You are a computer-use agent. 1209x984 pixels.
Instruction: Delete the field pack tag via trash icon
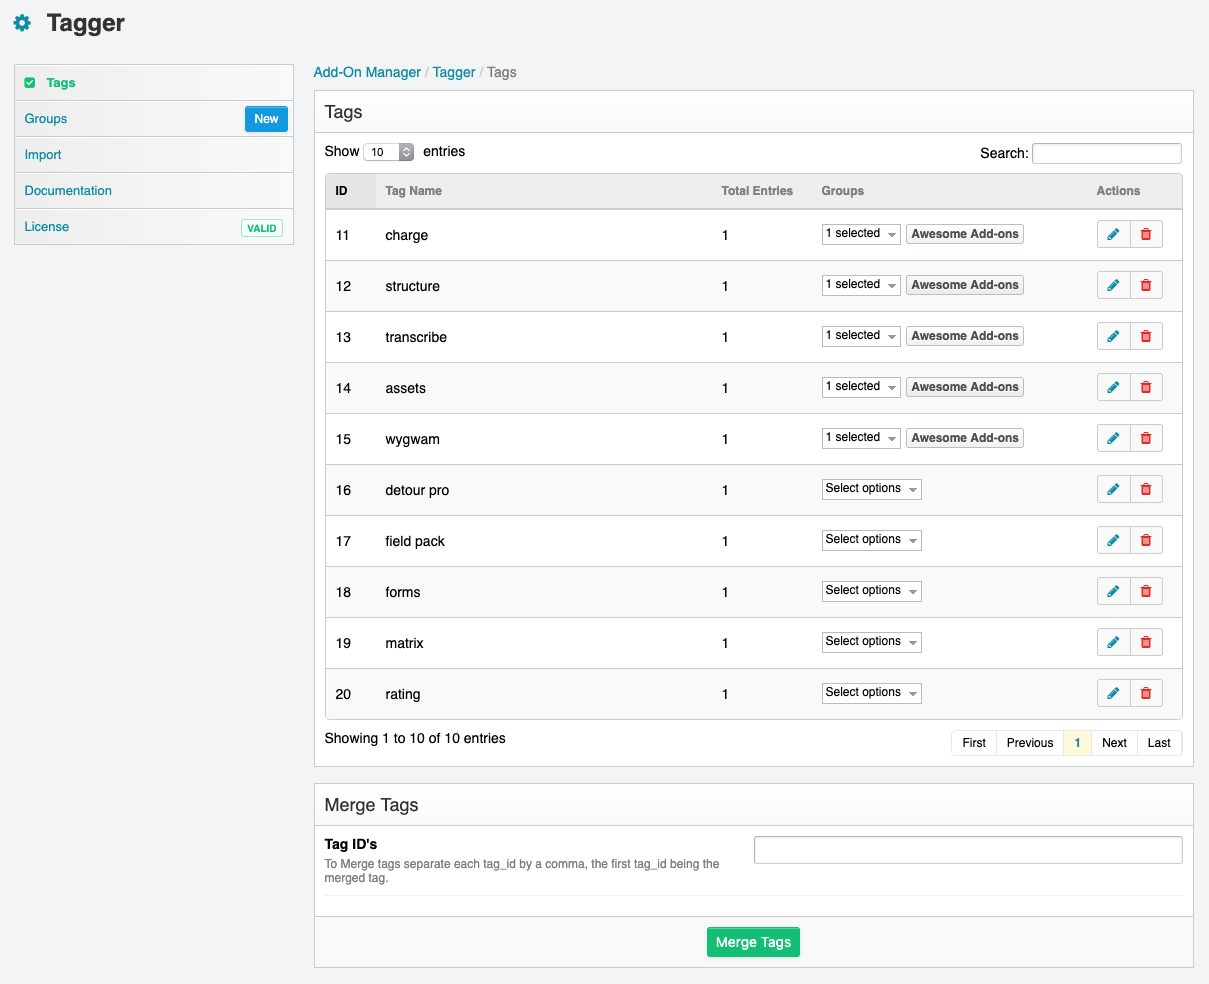[x=1146, y=540]
